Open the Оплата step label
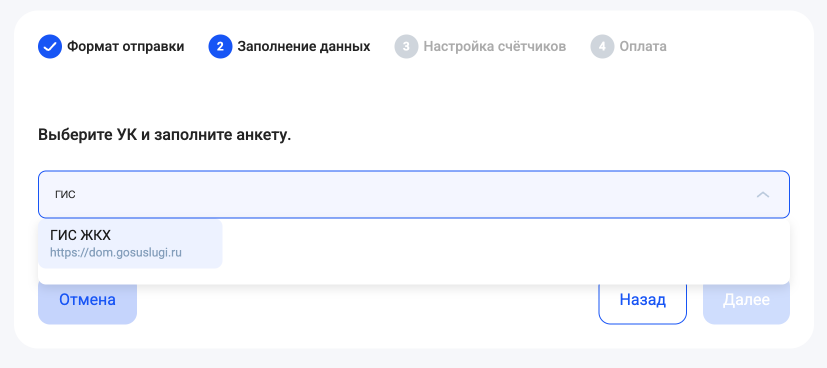 pyautogui.click(x=643, y=46)
